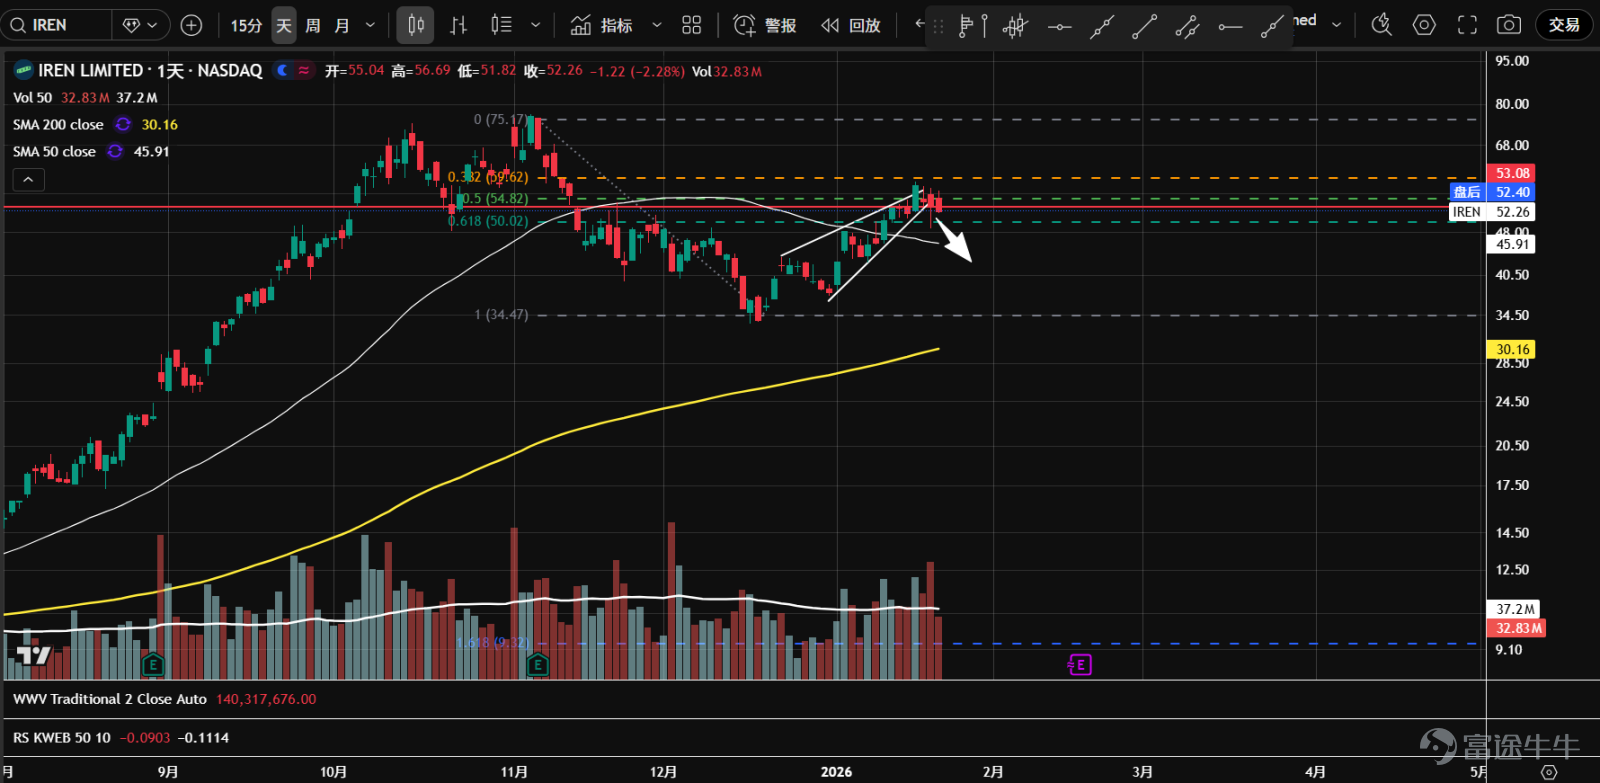Select the 天 daily timeframe
The height and width of the screenshot is (783, 1600).
(x=284, y=25)
